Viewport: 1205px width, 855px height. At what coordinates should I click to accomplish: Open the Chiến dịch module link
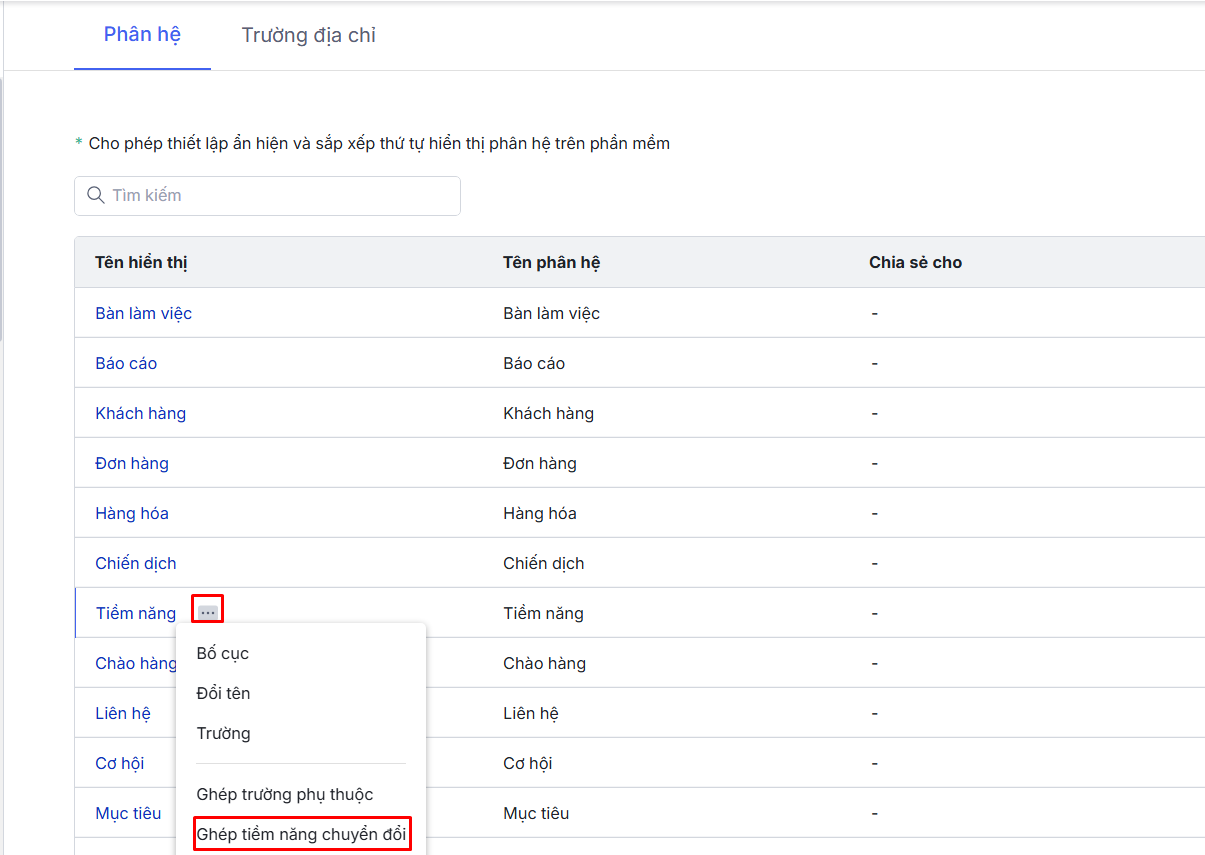point(136,563)
